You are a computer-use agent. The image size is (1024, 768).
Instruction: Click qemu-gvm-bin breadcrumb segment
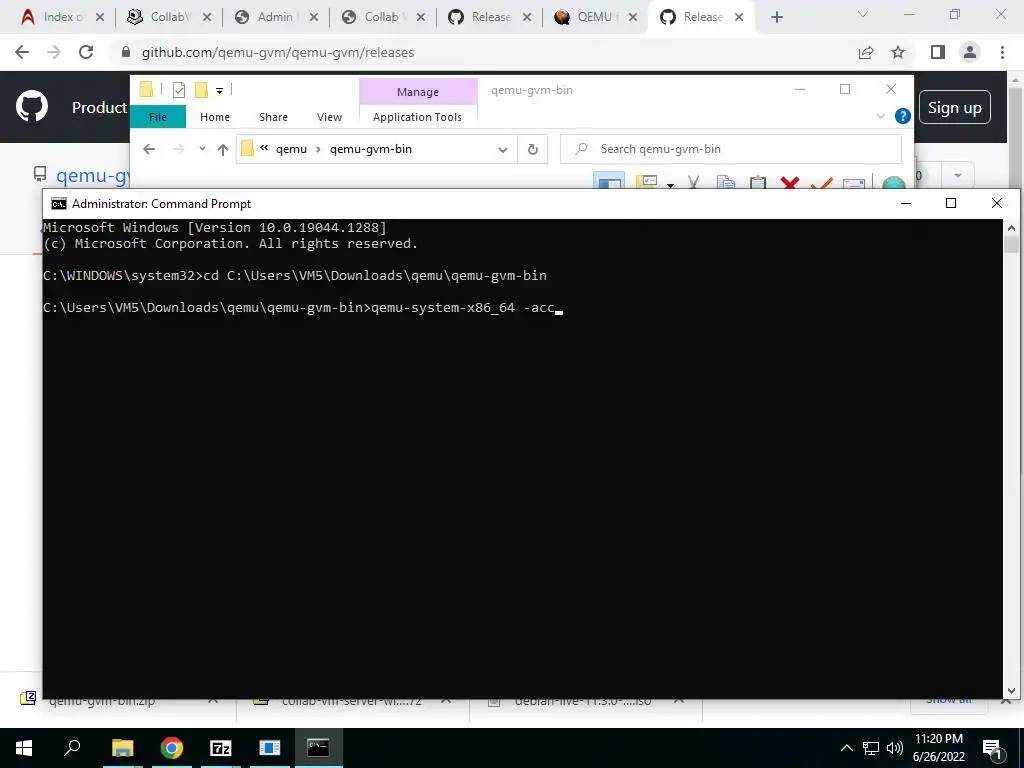(x=371, y=150)
